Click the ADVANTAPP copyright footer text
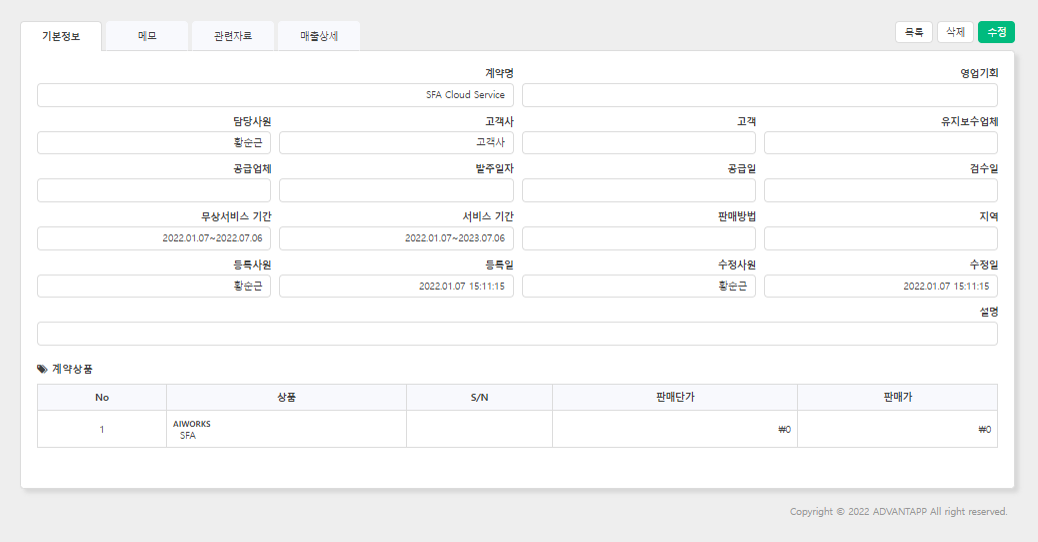Image resolution: width=1038 pixels, height=542 pixels. pyautogui.click(x=898, y=512)
